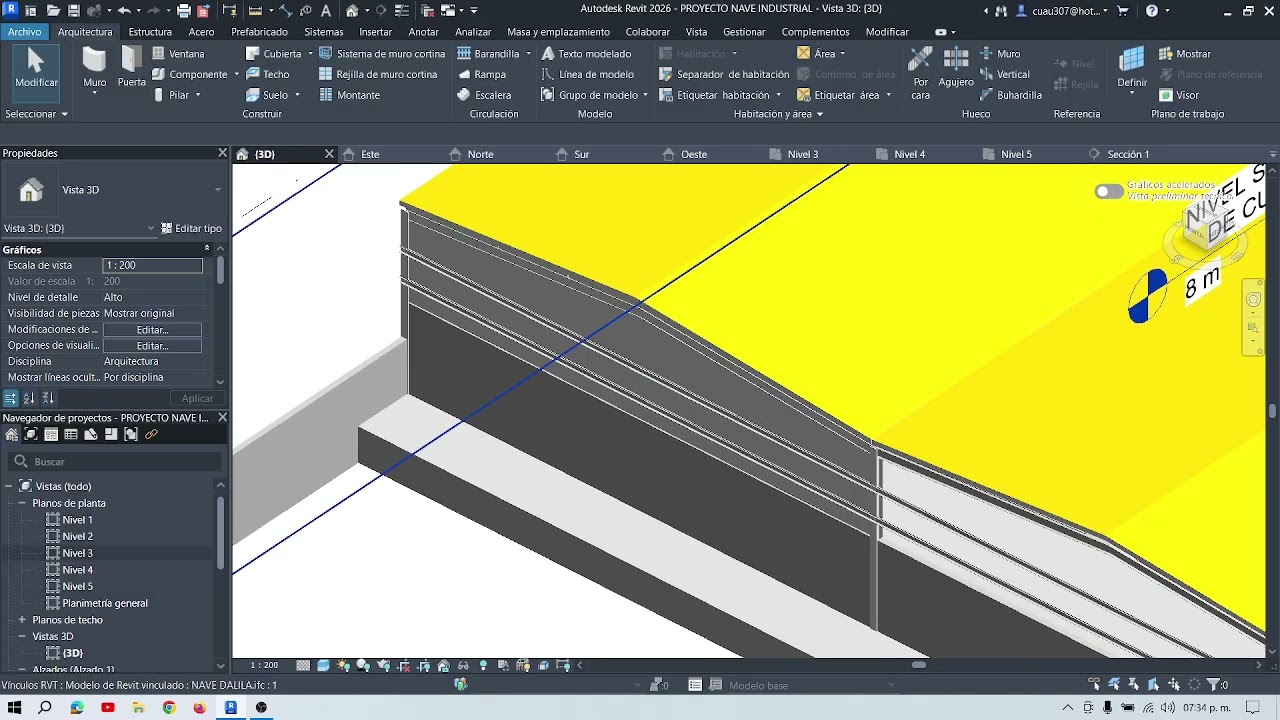
Task: Pick the Texto modelado tool
Action: [x=587, y=54]
